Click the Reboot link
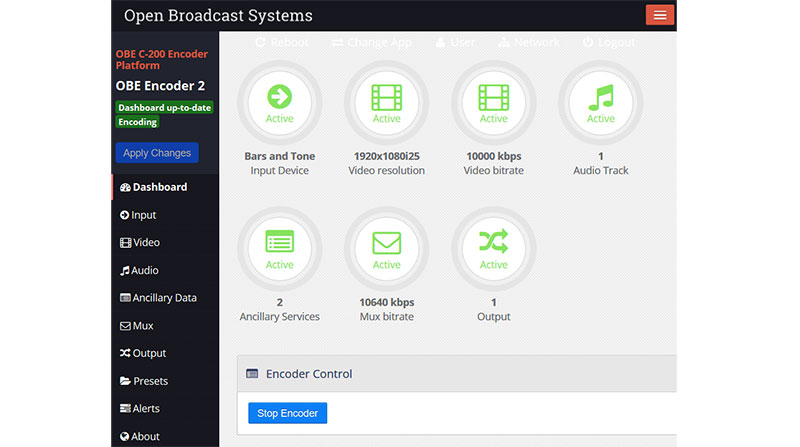Image resolution: width=800 pixels, height=447 pixels. pyautogui.click(x=282, y=42)
